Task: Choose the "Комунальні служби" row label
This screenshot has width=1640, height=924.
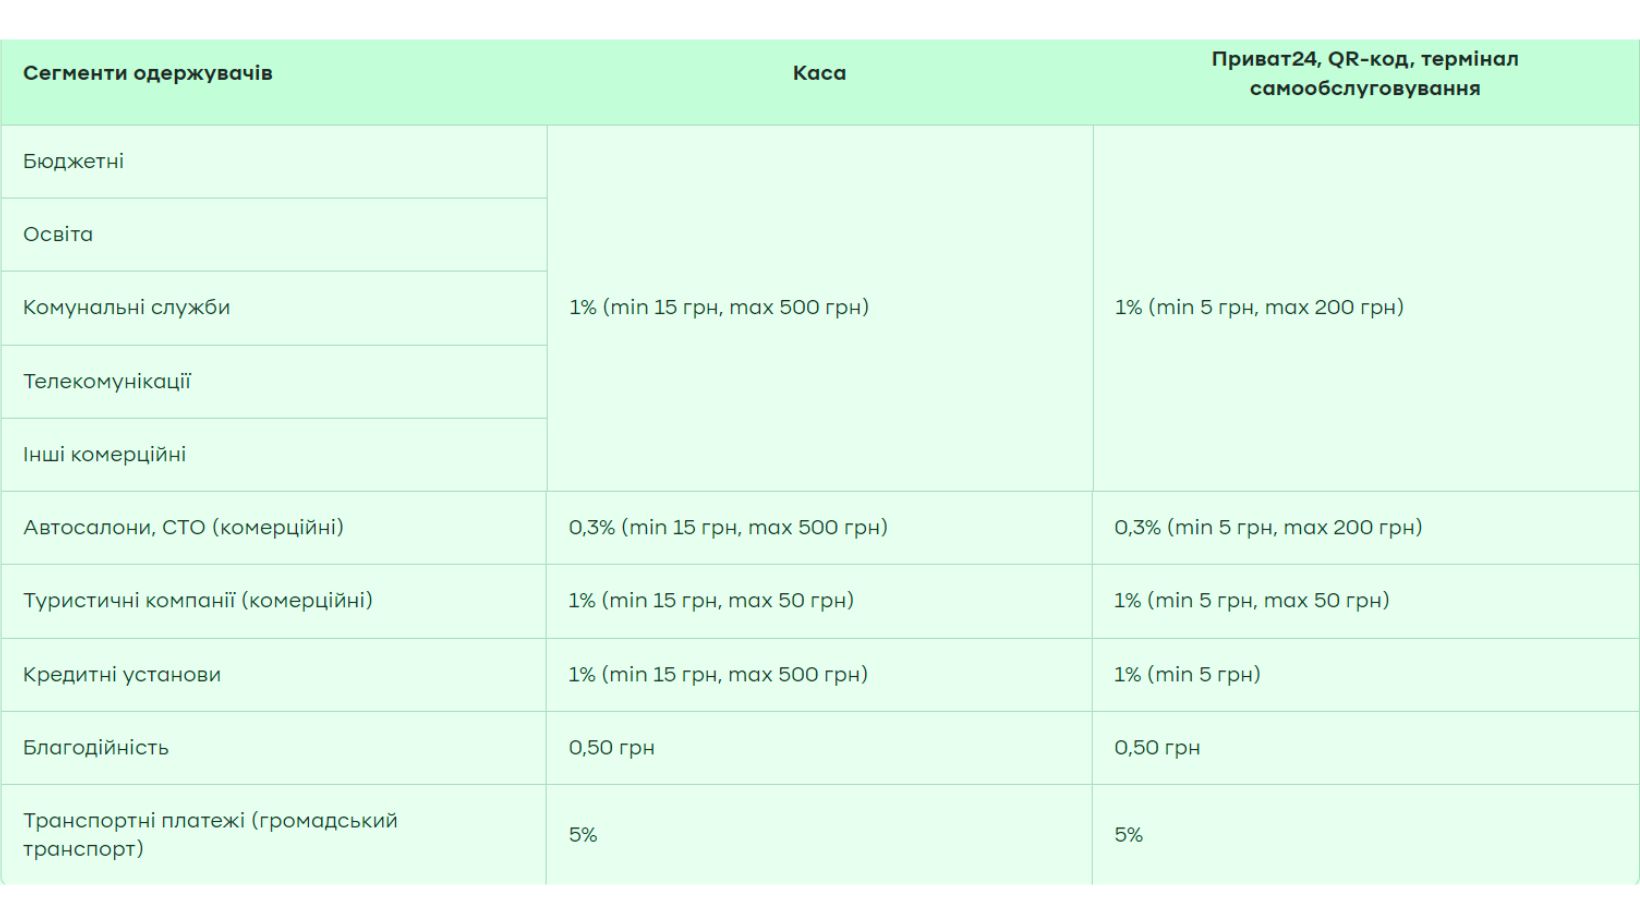Action: (127, 307)
